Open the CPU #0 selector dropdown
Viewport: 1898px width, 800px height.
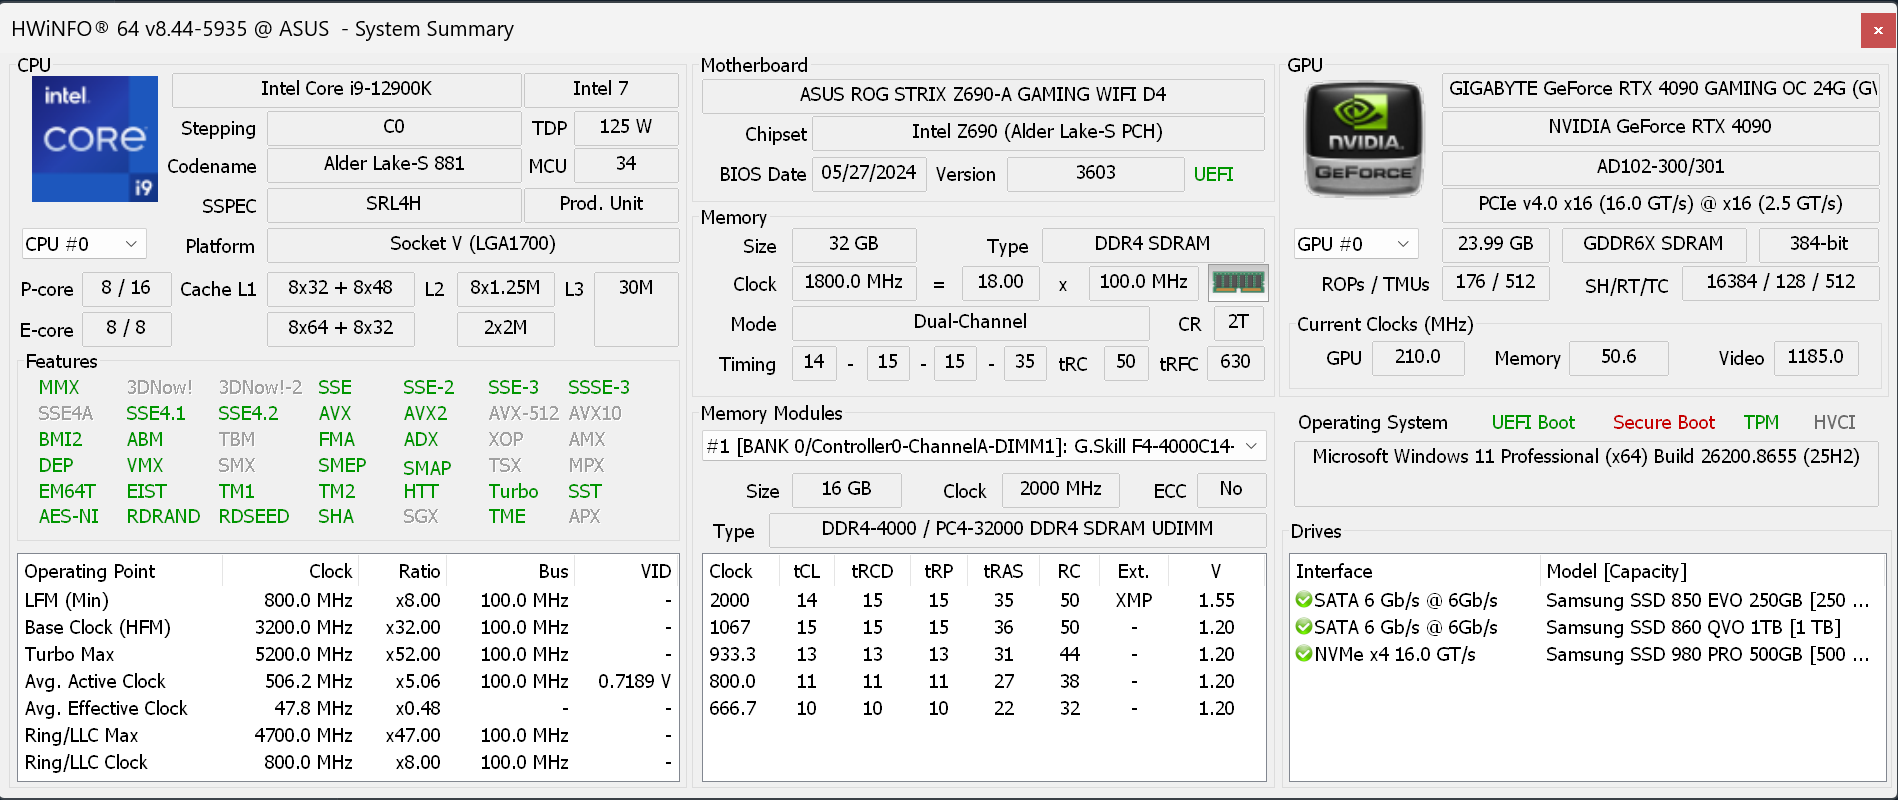click(84, 244)
